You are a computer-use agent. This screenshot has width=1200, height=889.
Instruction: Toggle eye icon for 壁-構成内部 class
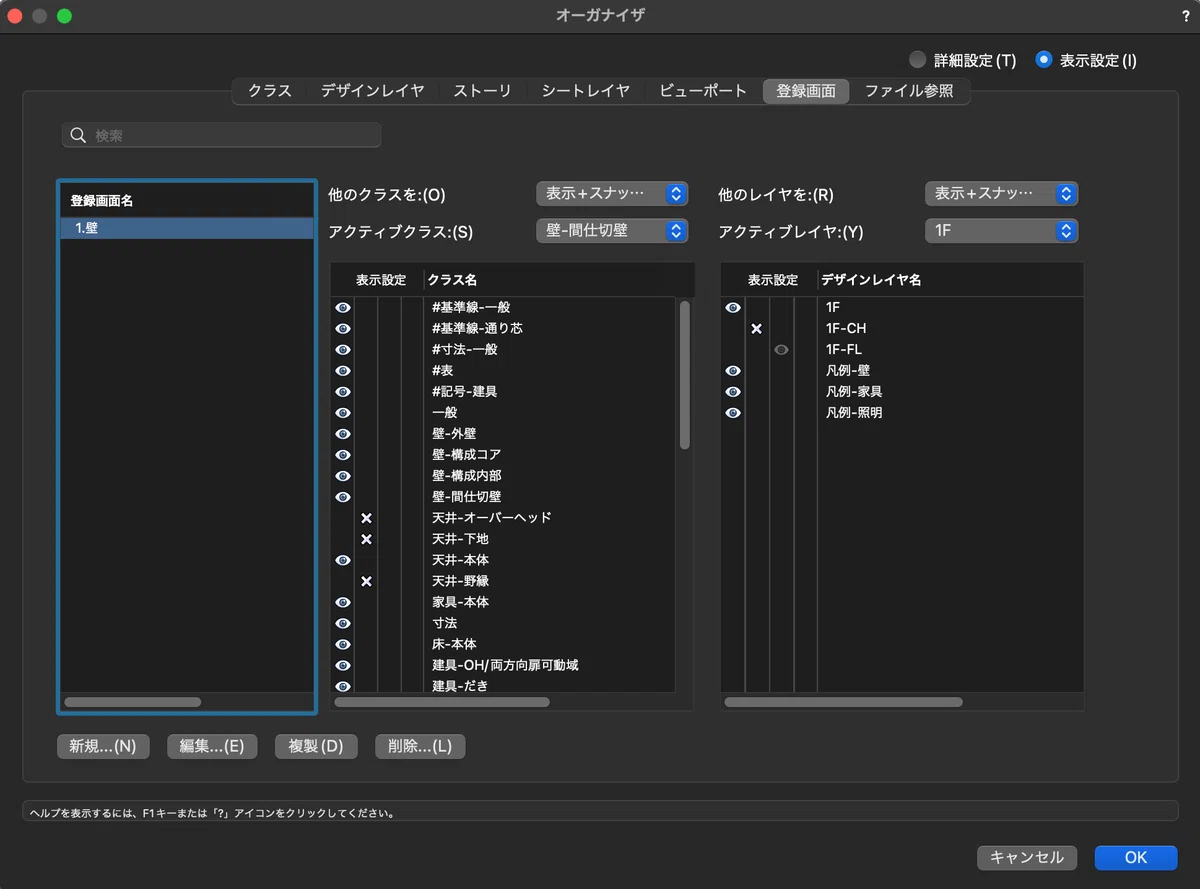[343, 475]
